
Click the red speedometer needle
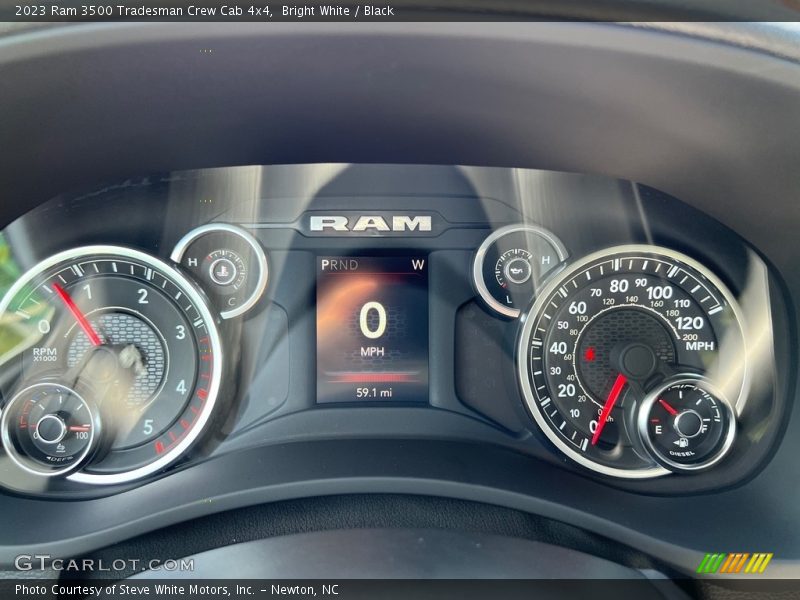coord(608,409)
